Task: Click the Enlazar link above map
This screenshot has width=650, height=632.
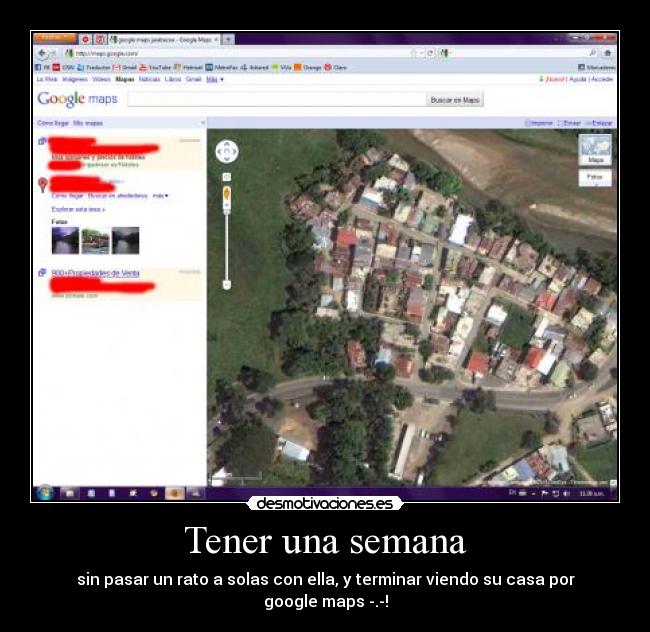Action: tap(599, 123)
